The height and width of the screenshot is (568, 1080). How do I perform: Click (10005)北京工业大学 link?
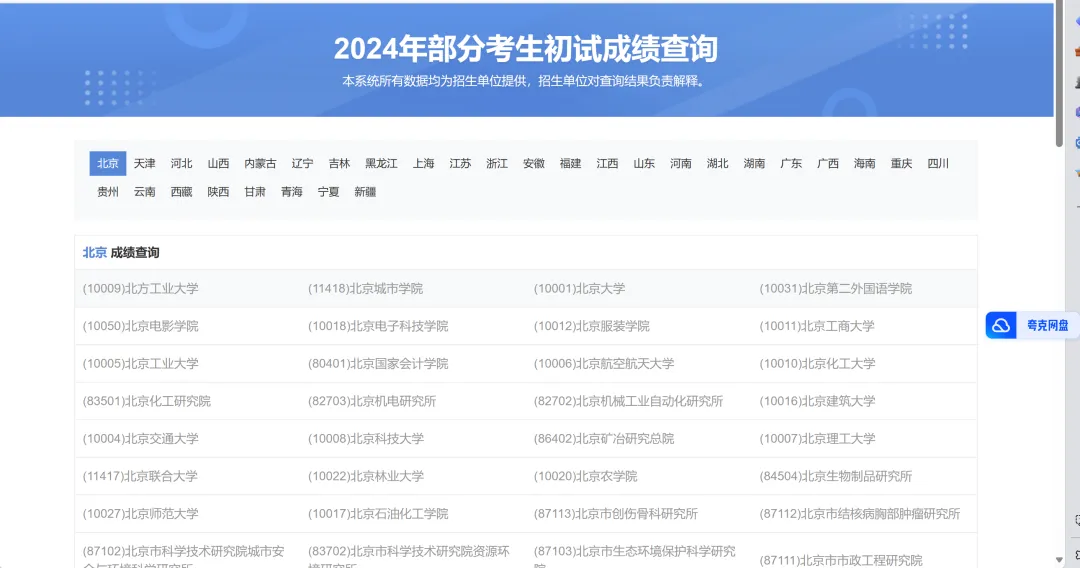click(141, 364)
